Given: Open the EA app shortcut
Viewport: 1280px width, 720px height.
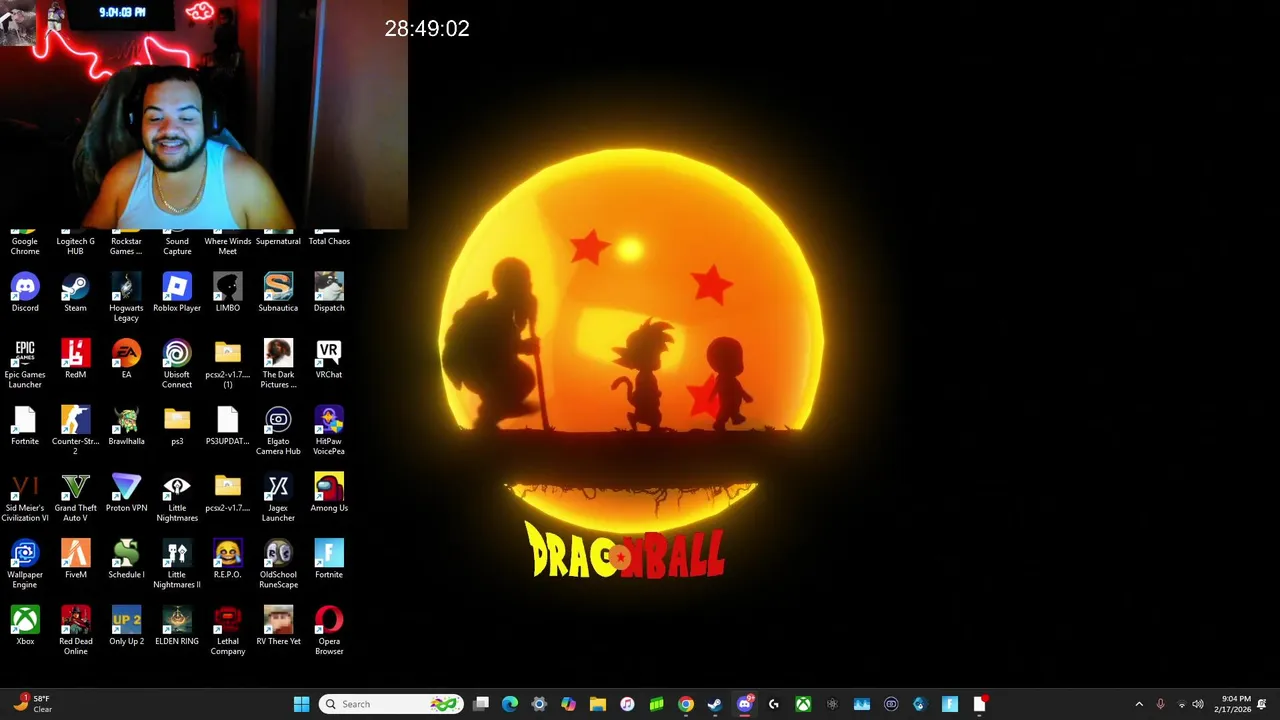Looking at the screenshot, I should (126, 360).
